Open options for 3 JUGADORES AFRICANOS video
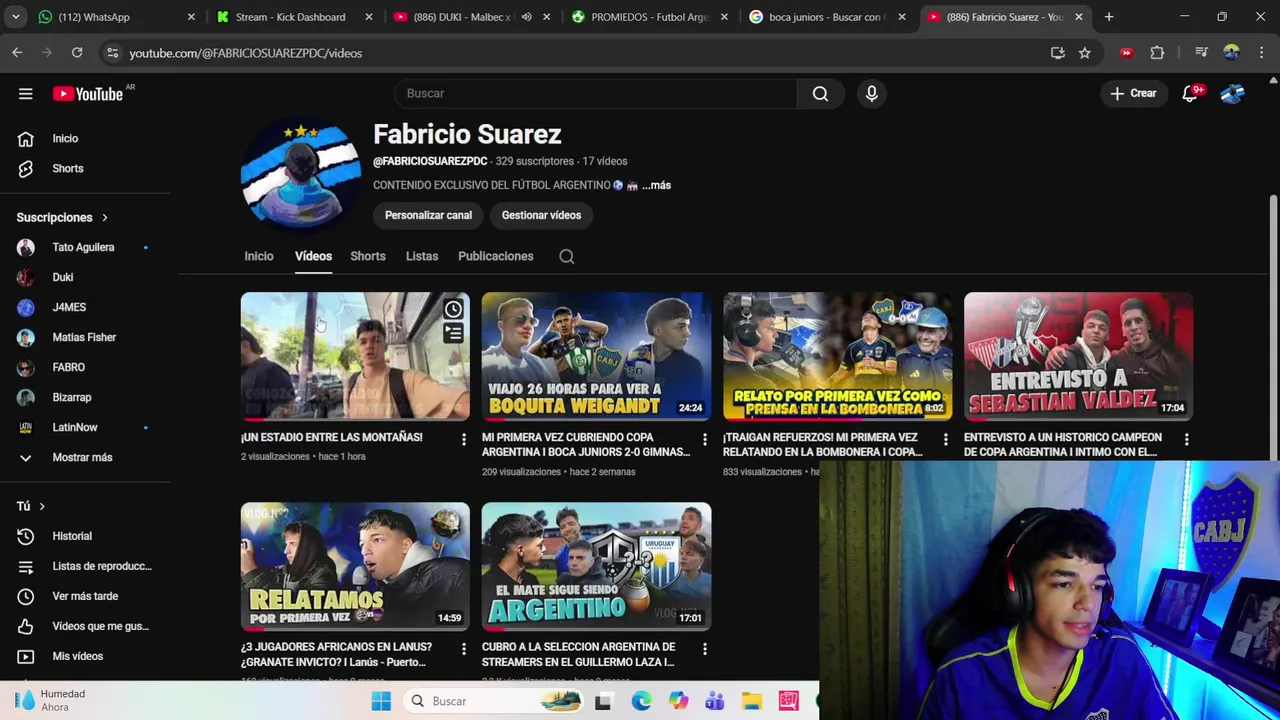1280x720 pixels. point(463,649)
